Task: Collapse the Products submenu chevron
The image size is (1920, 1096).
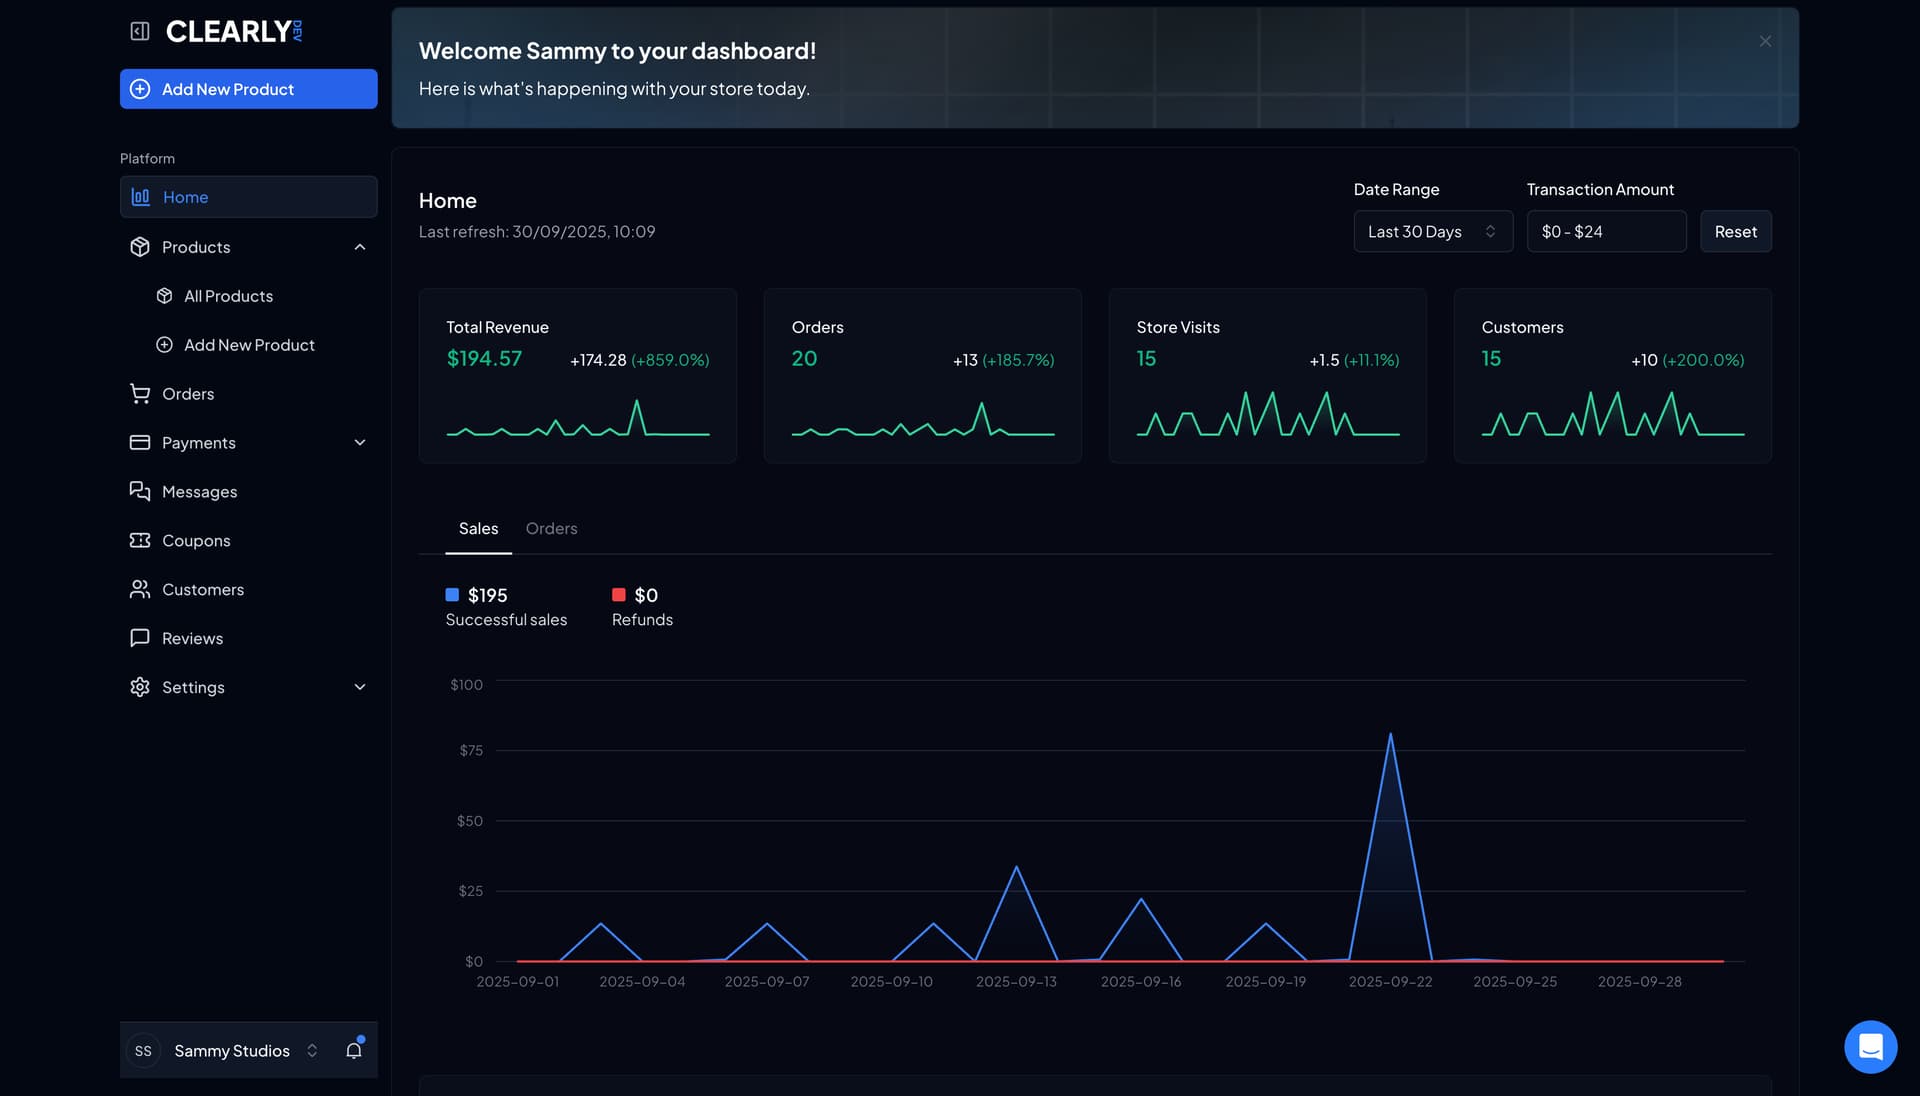Action: [x=360, y=247]
